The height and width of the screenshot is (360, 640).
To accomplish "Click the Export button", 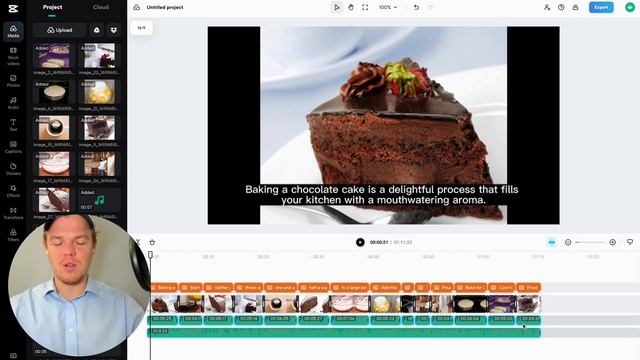I will click(601, 7).
